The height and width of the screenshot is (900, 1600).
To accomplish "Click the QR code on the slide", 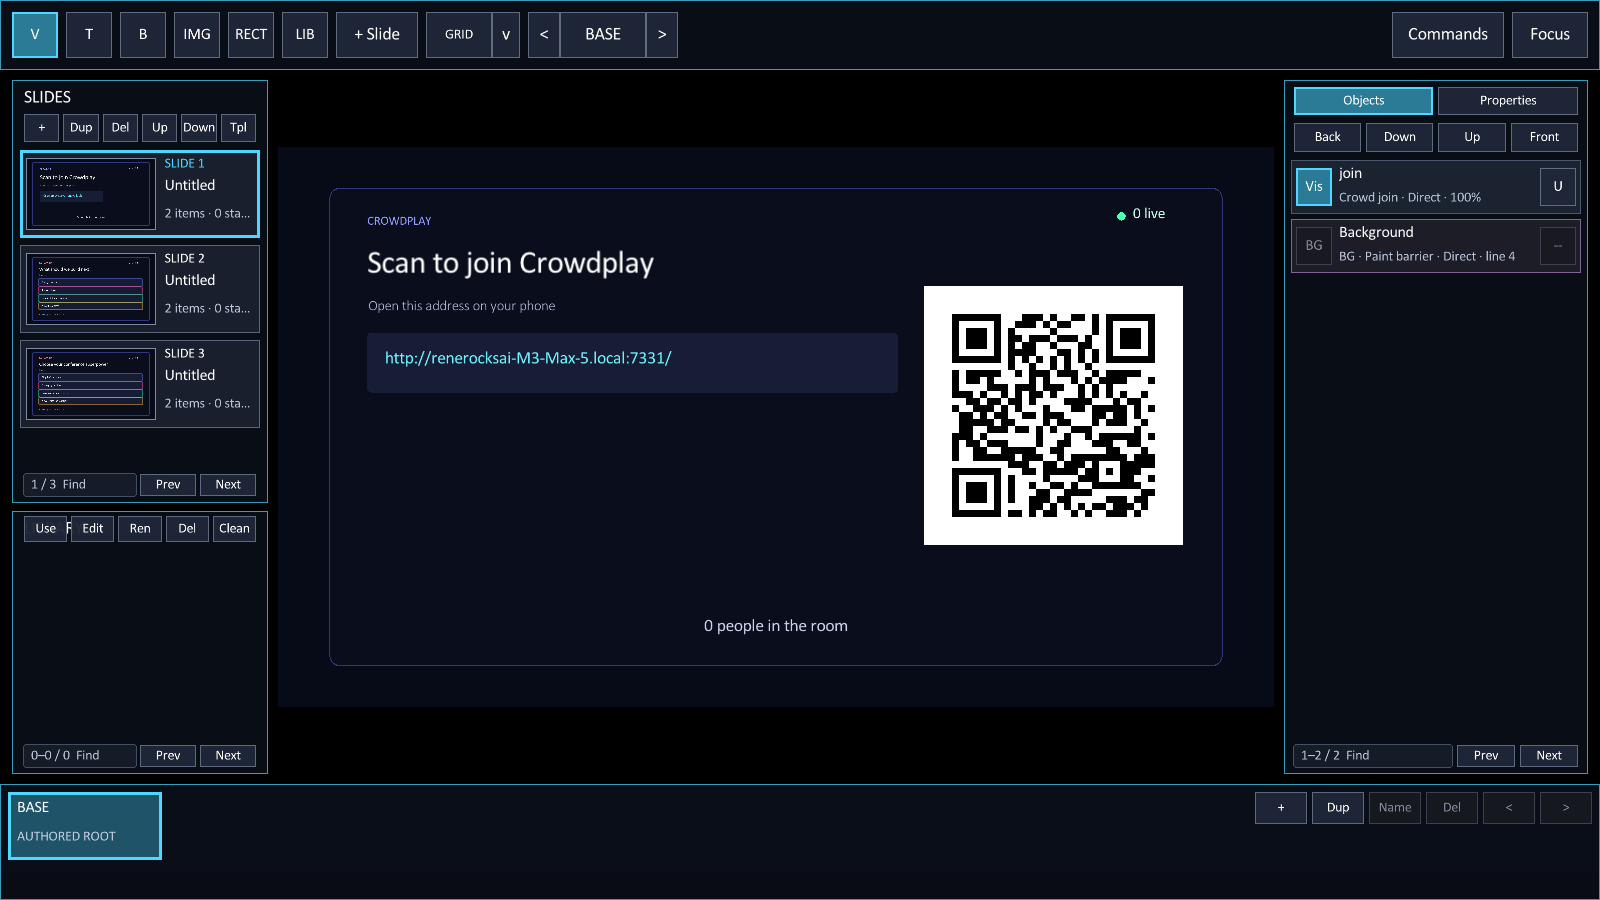I will 1053,416.
